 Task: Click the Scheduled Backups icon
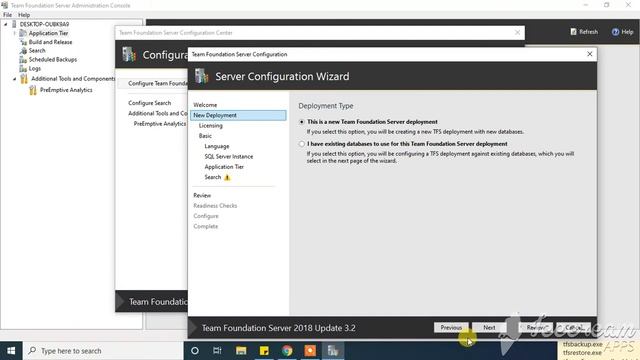23,60
